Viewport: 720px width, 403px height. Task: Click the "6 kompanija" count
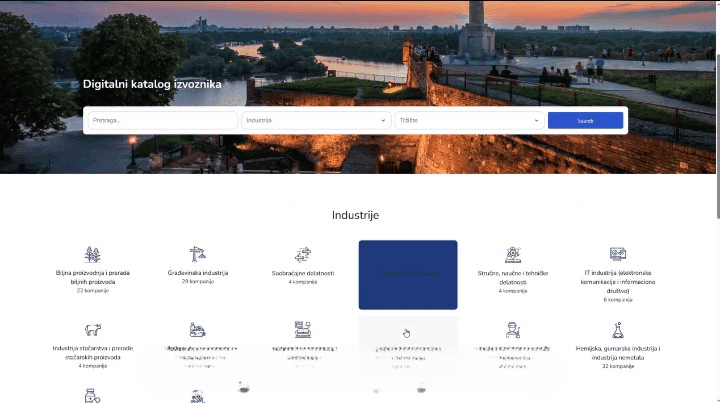tap(618, 300)
